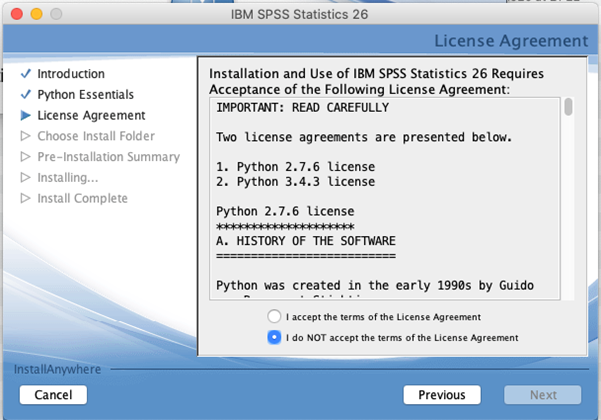601x420 pixels.
Task: Click the 'IMPORTANT: READ CAREFULLY' line
Action: (302, 108)
